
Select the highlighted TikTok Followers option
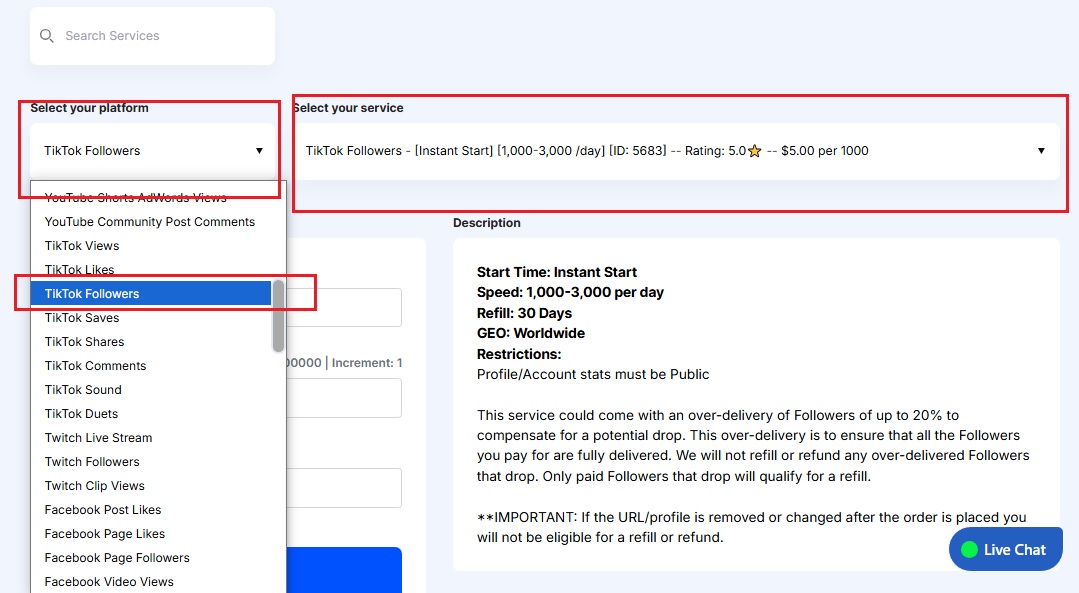click(151, 294)
